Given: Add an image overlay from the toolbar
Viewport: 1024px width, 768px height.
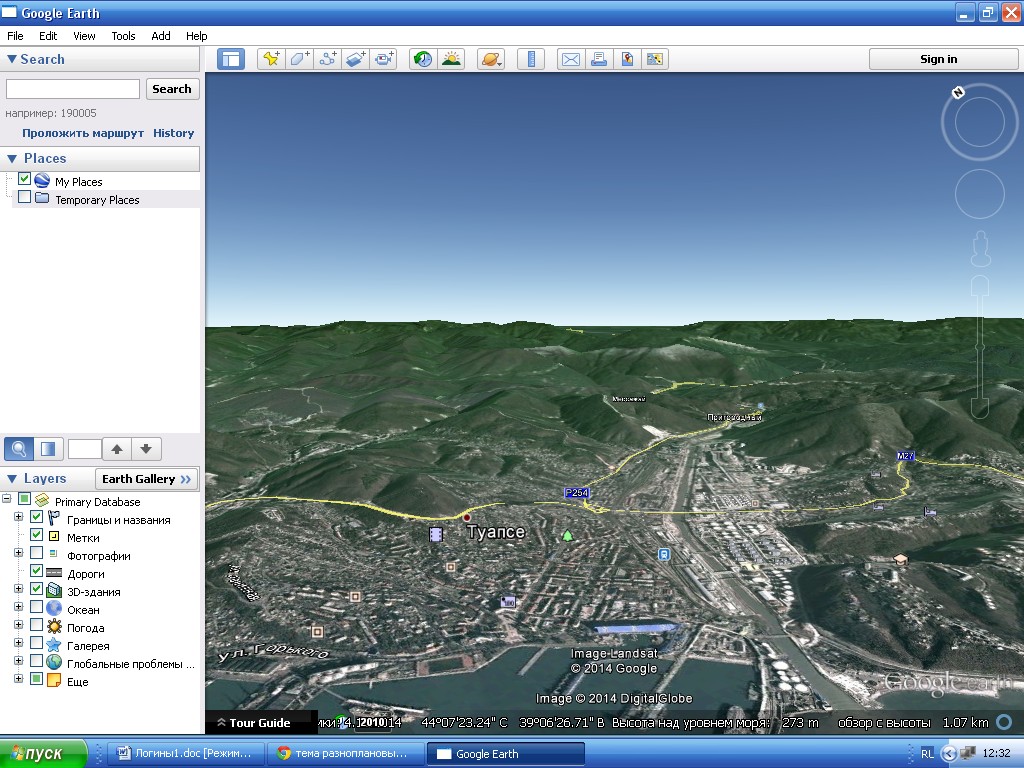Looking at the screenshot, I should pyautogui.click(x=355, y=59).
